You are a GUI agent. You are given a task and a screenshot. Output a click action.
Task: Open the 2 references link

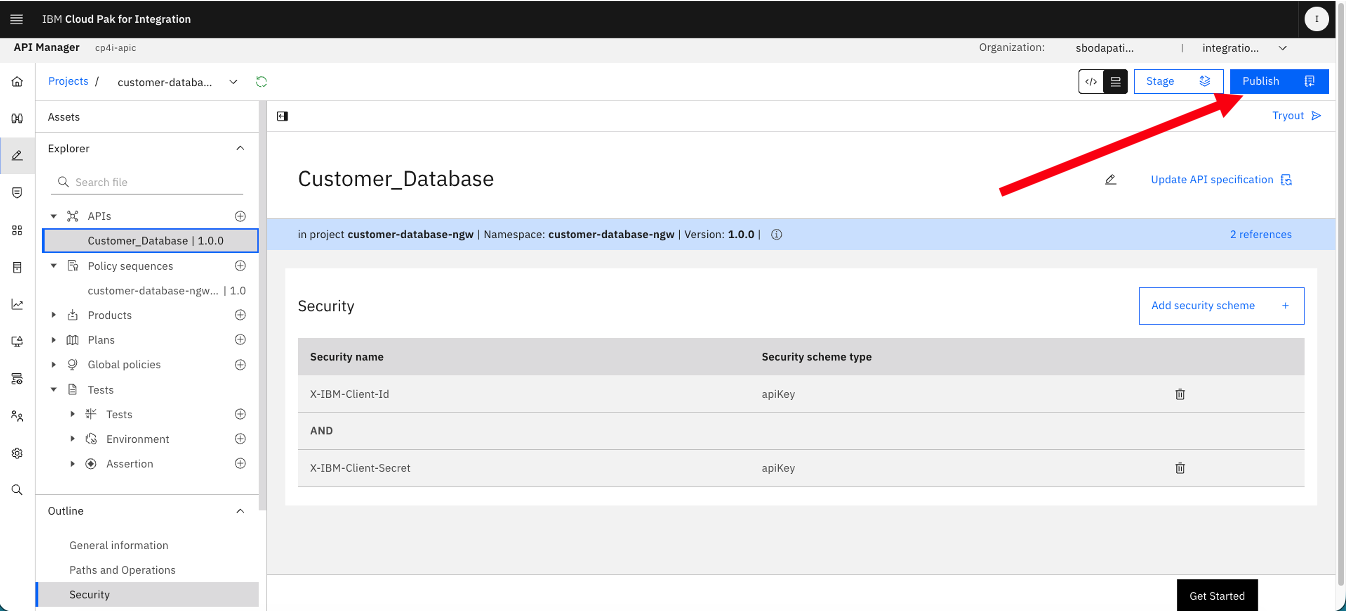click(1260, 234)
